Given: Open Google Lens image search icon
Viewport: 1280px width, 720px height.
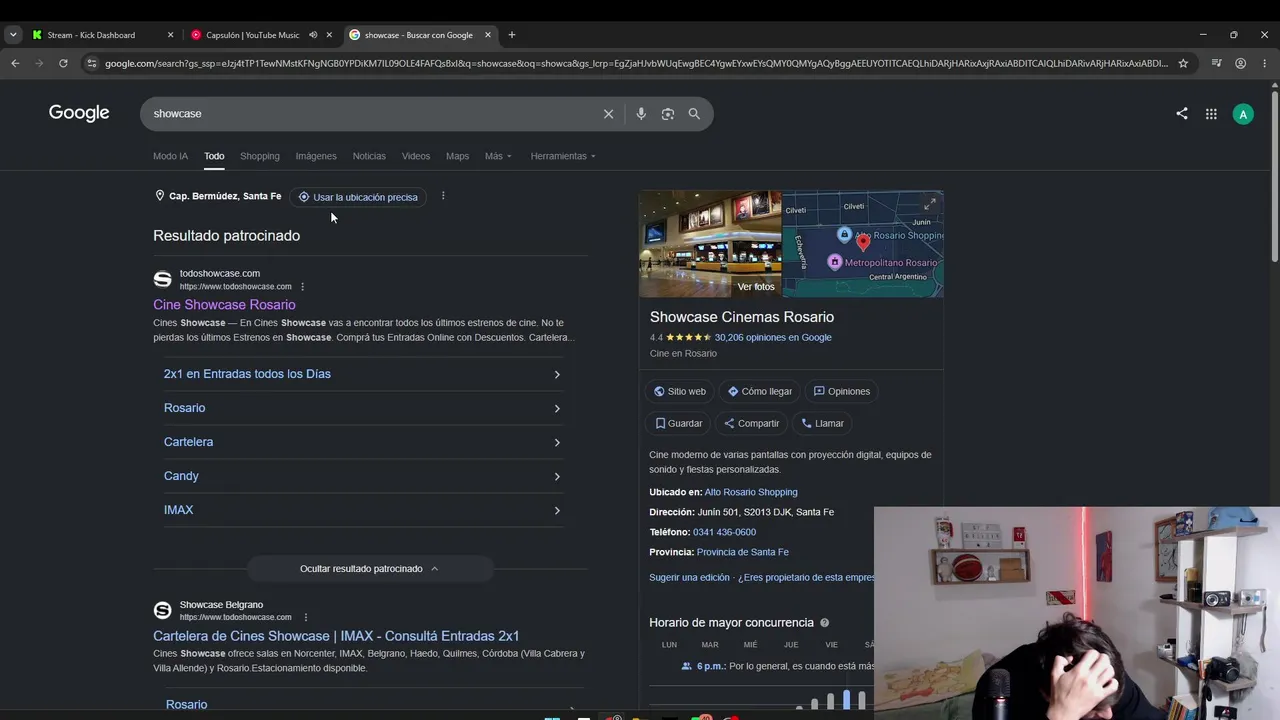Looking at the screenshot, I should pos(668,114).
